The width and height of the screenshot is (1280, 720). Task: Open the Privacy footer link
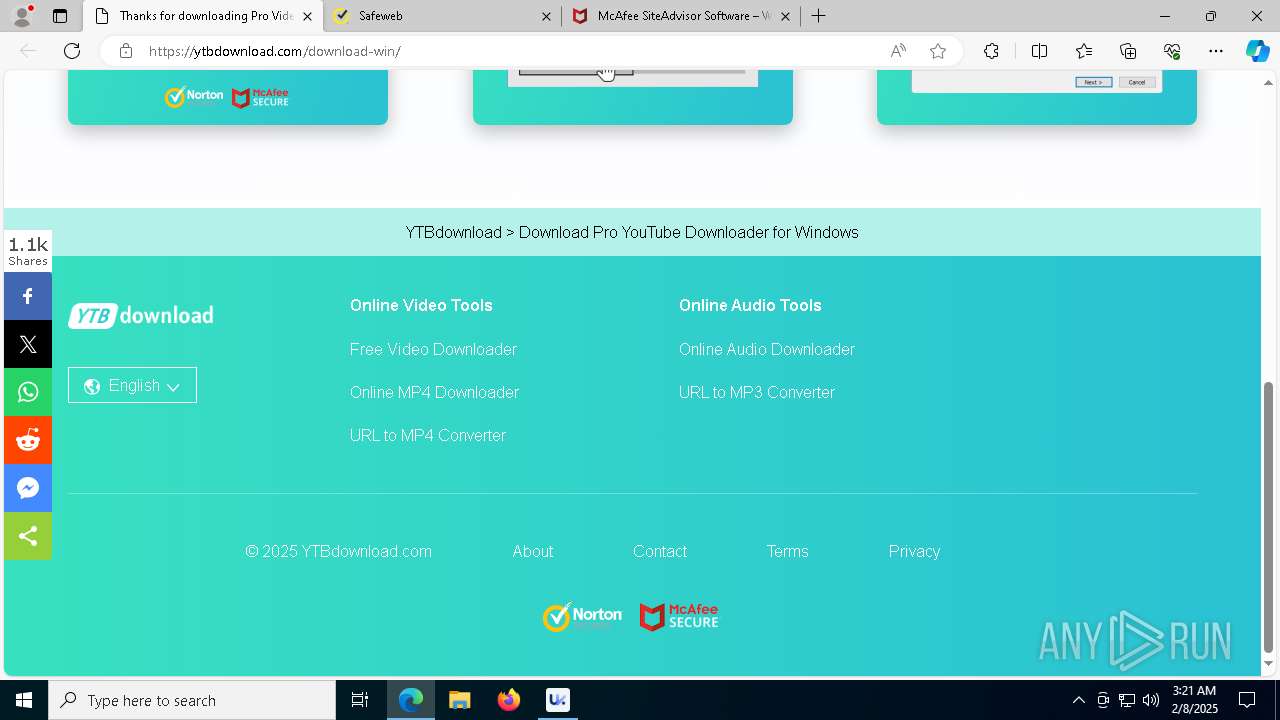914,551
